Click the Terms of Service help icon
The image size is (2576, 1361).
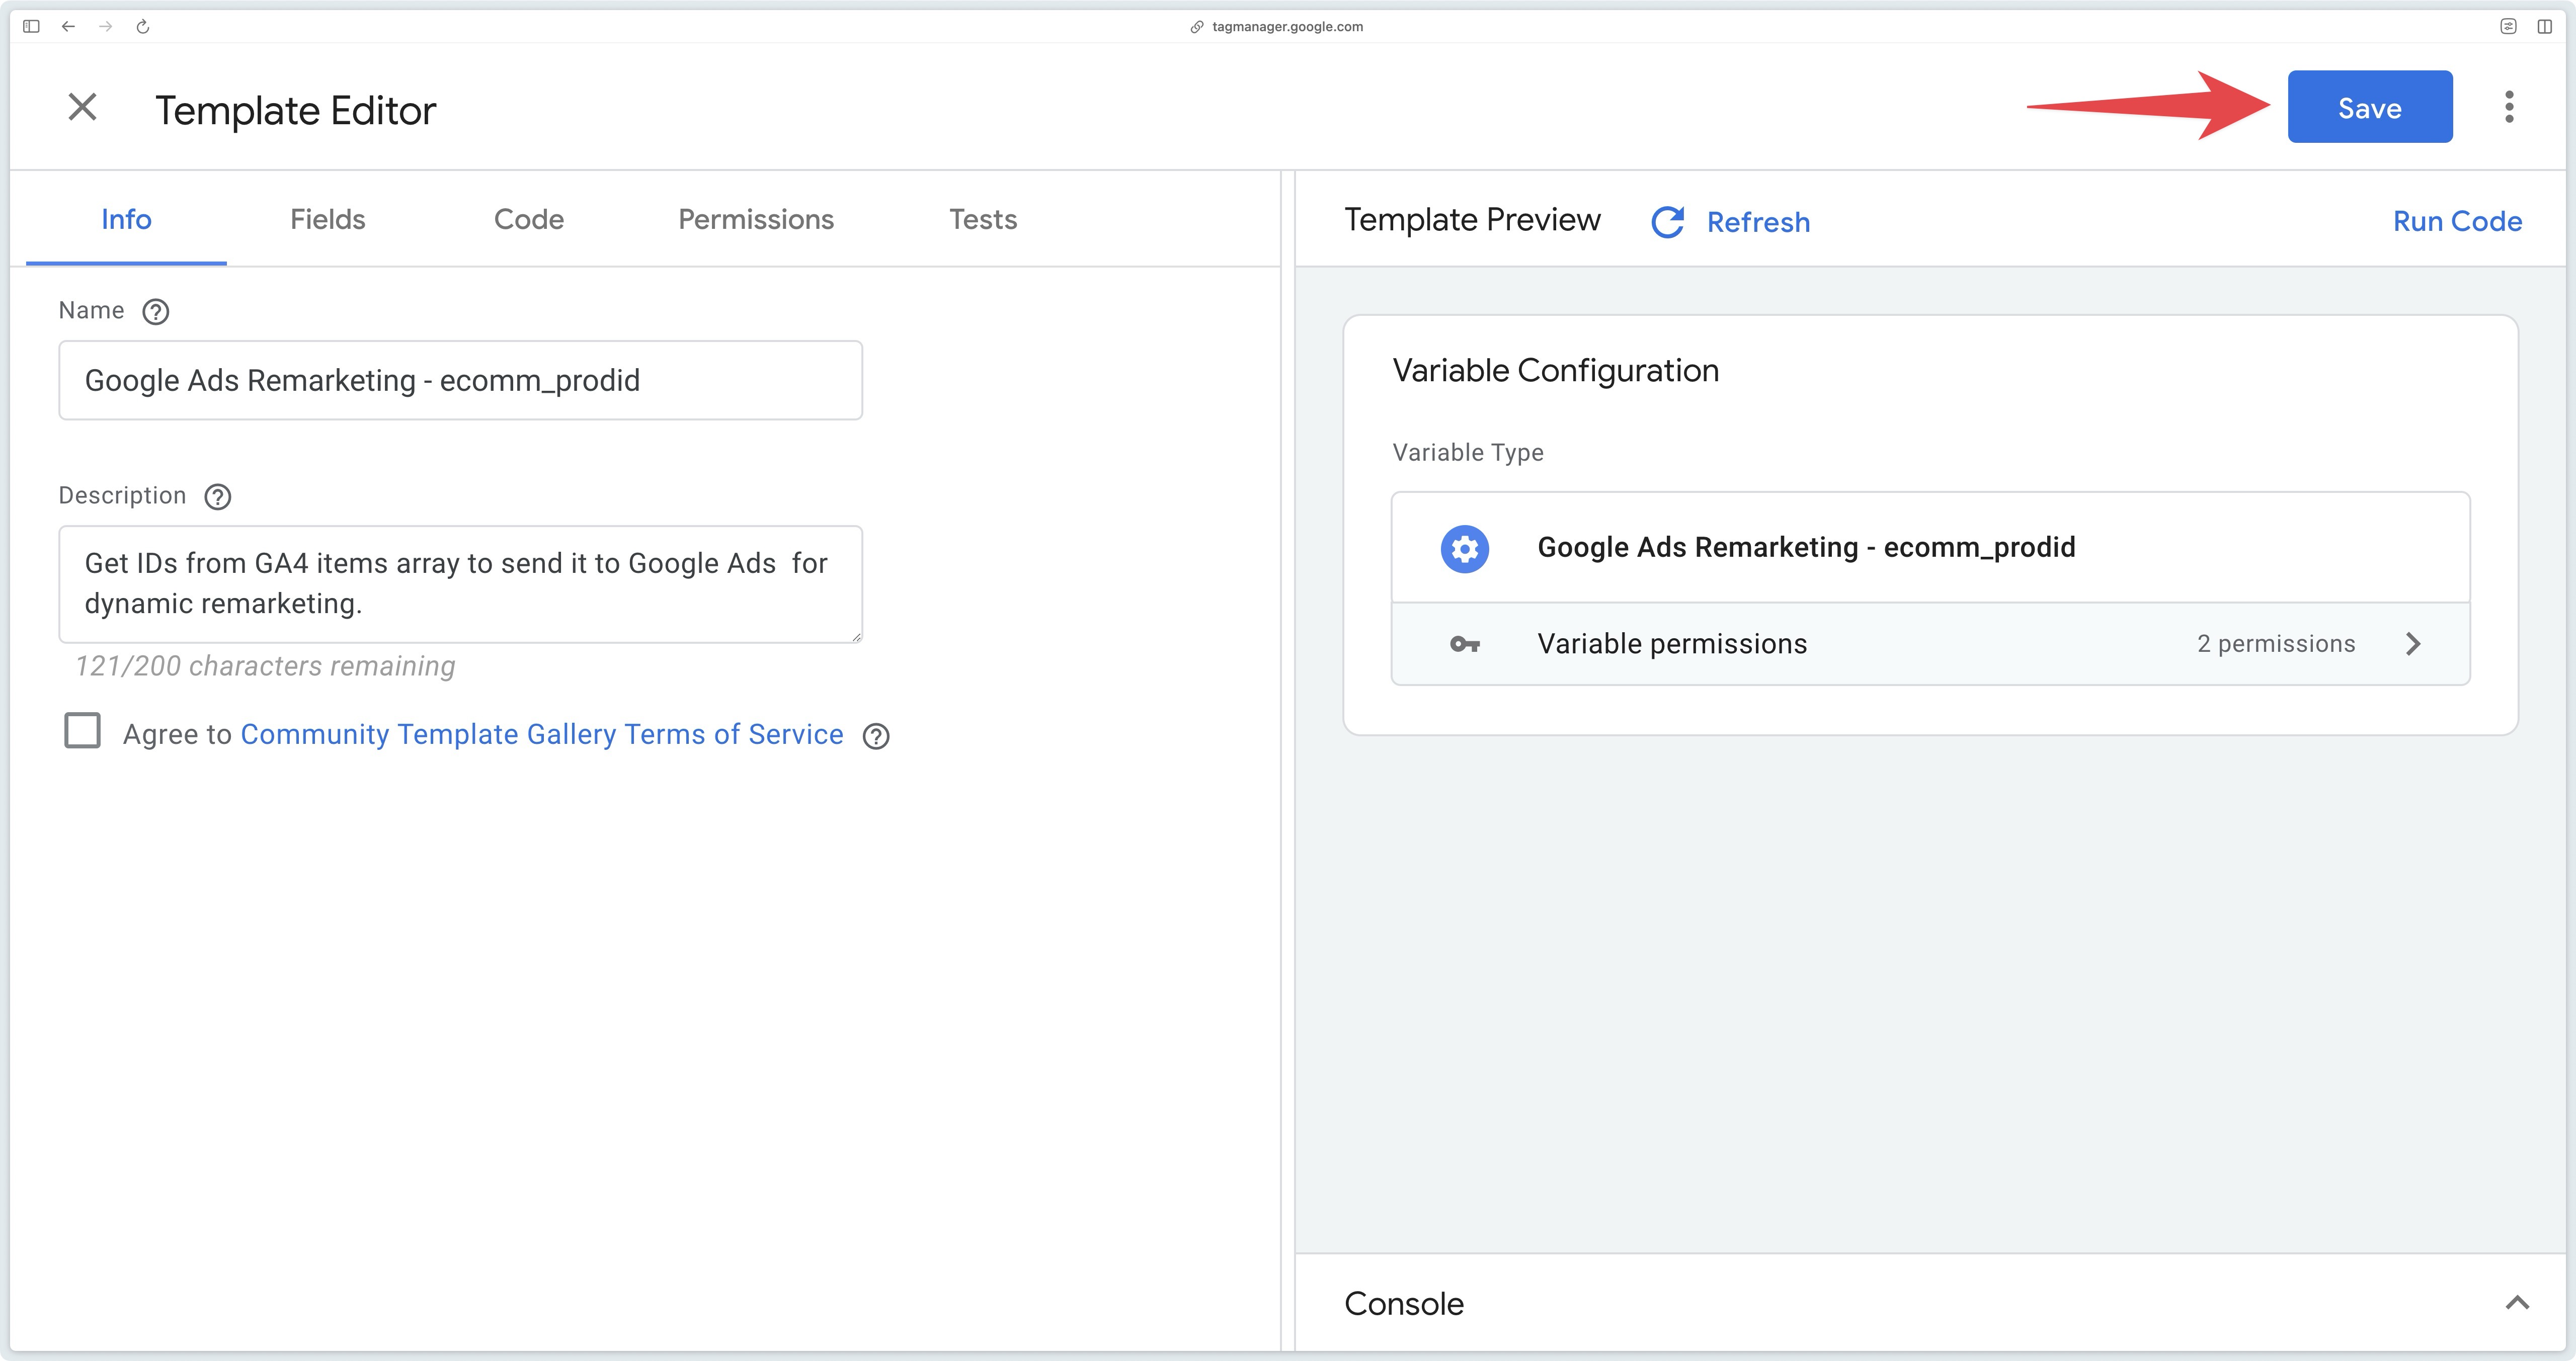point(876,736)
